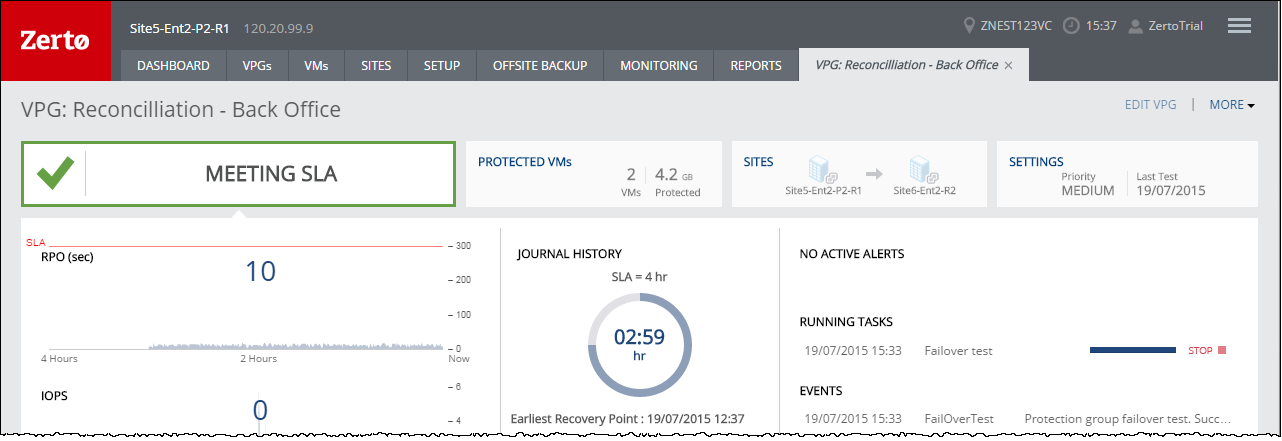Click the 2 VMs count

pos(630,181)
